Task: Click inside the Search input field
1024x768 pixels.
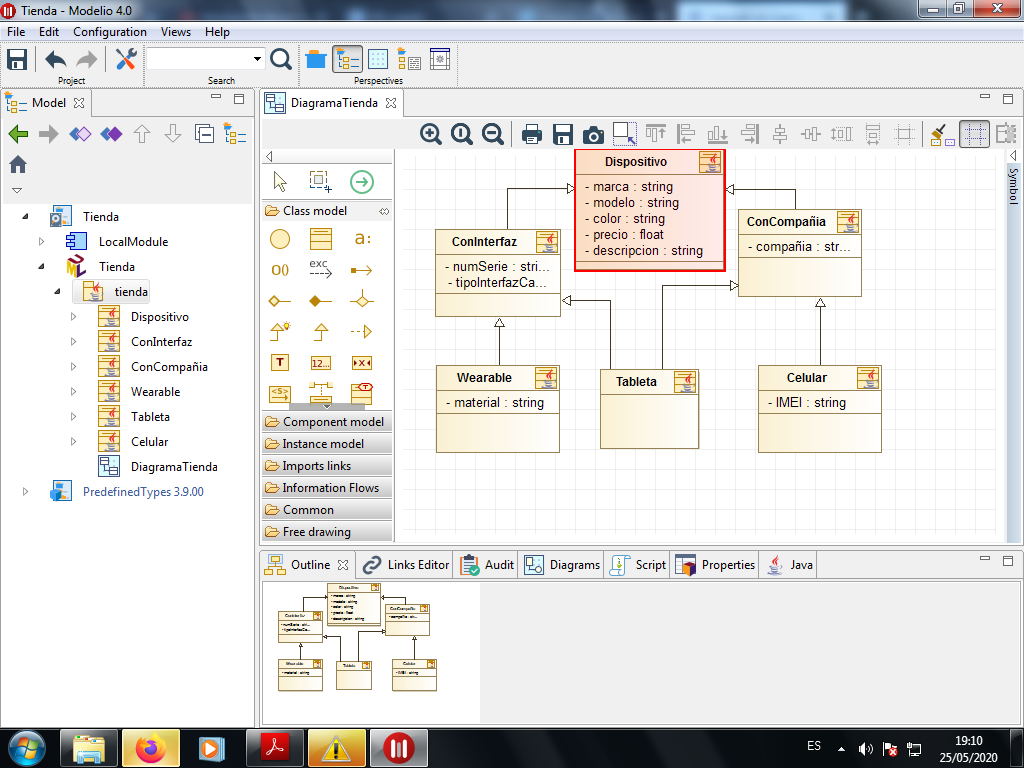Action: pos(199,59)
